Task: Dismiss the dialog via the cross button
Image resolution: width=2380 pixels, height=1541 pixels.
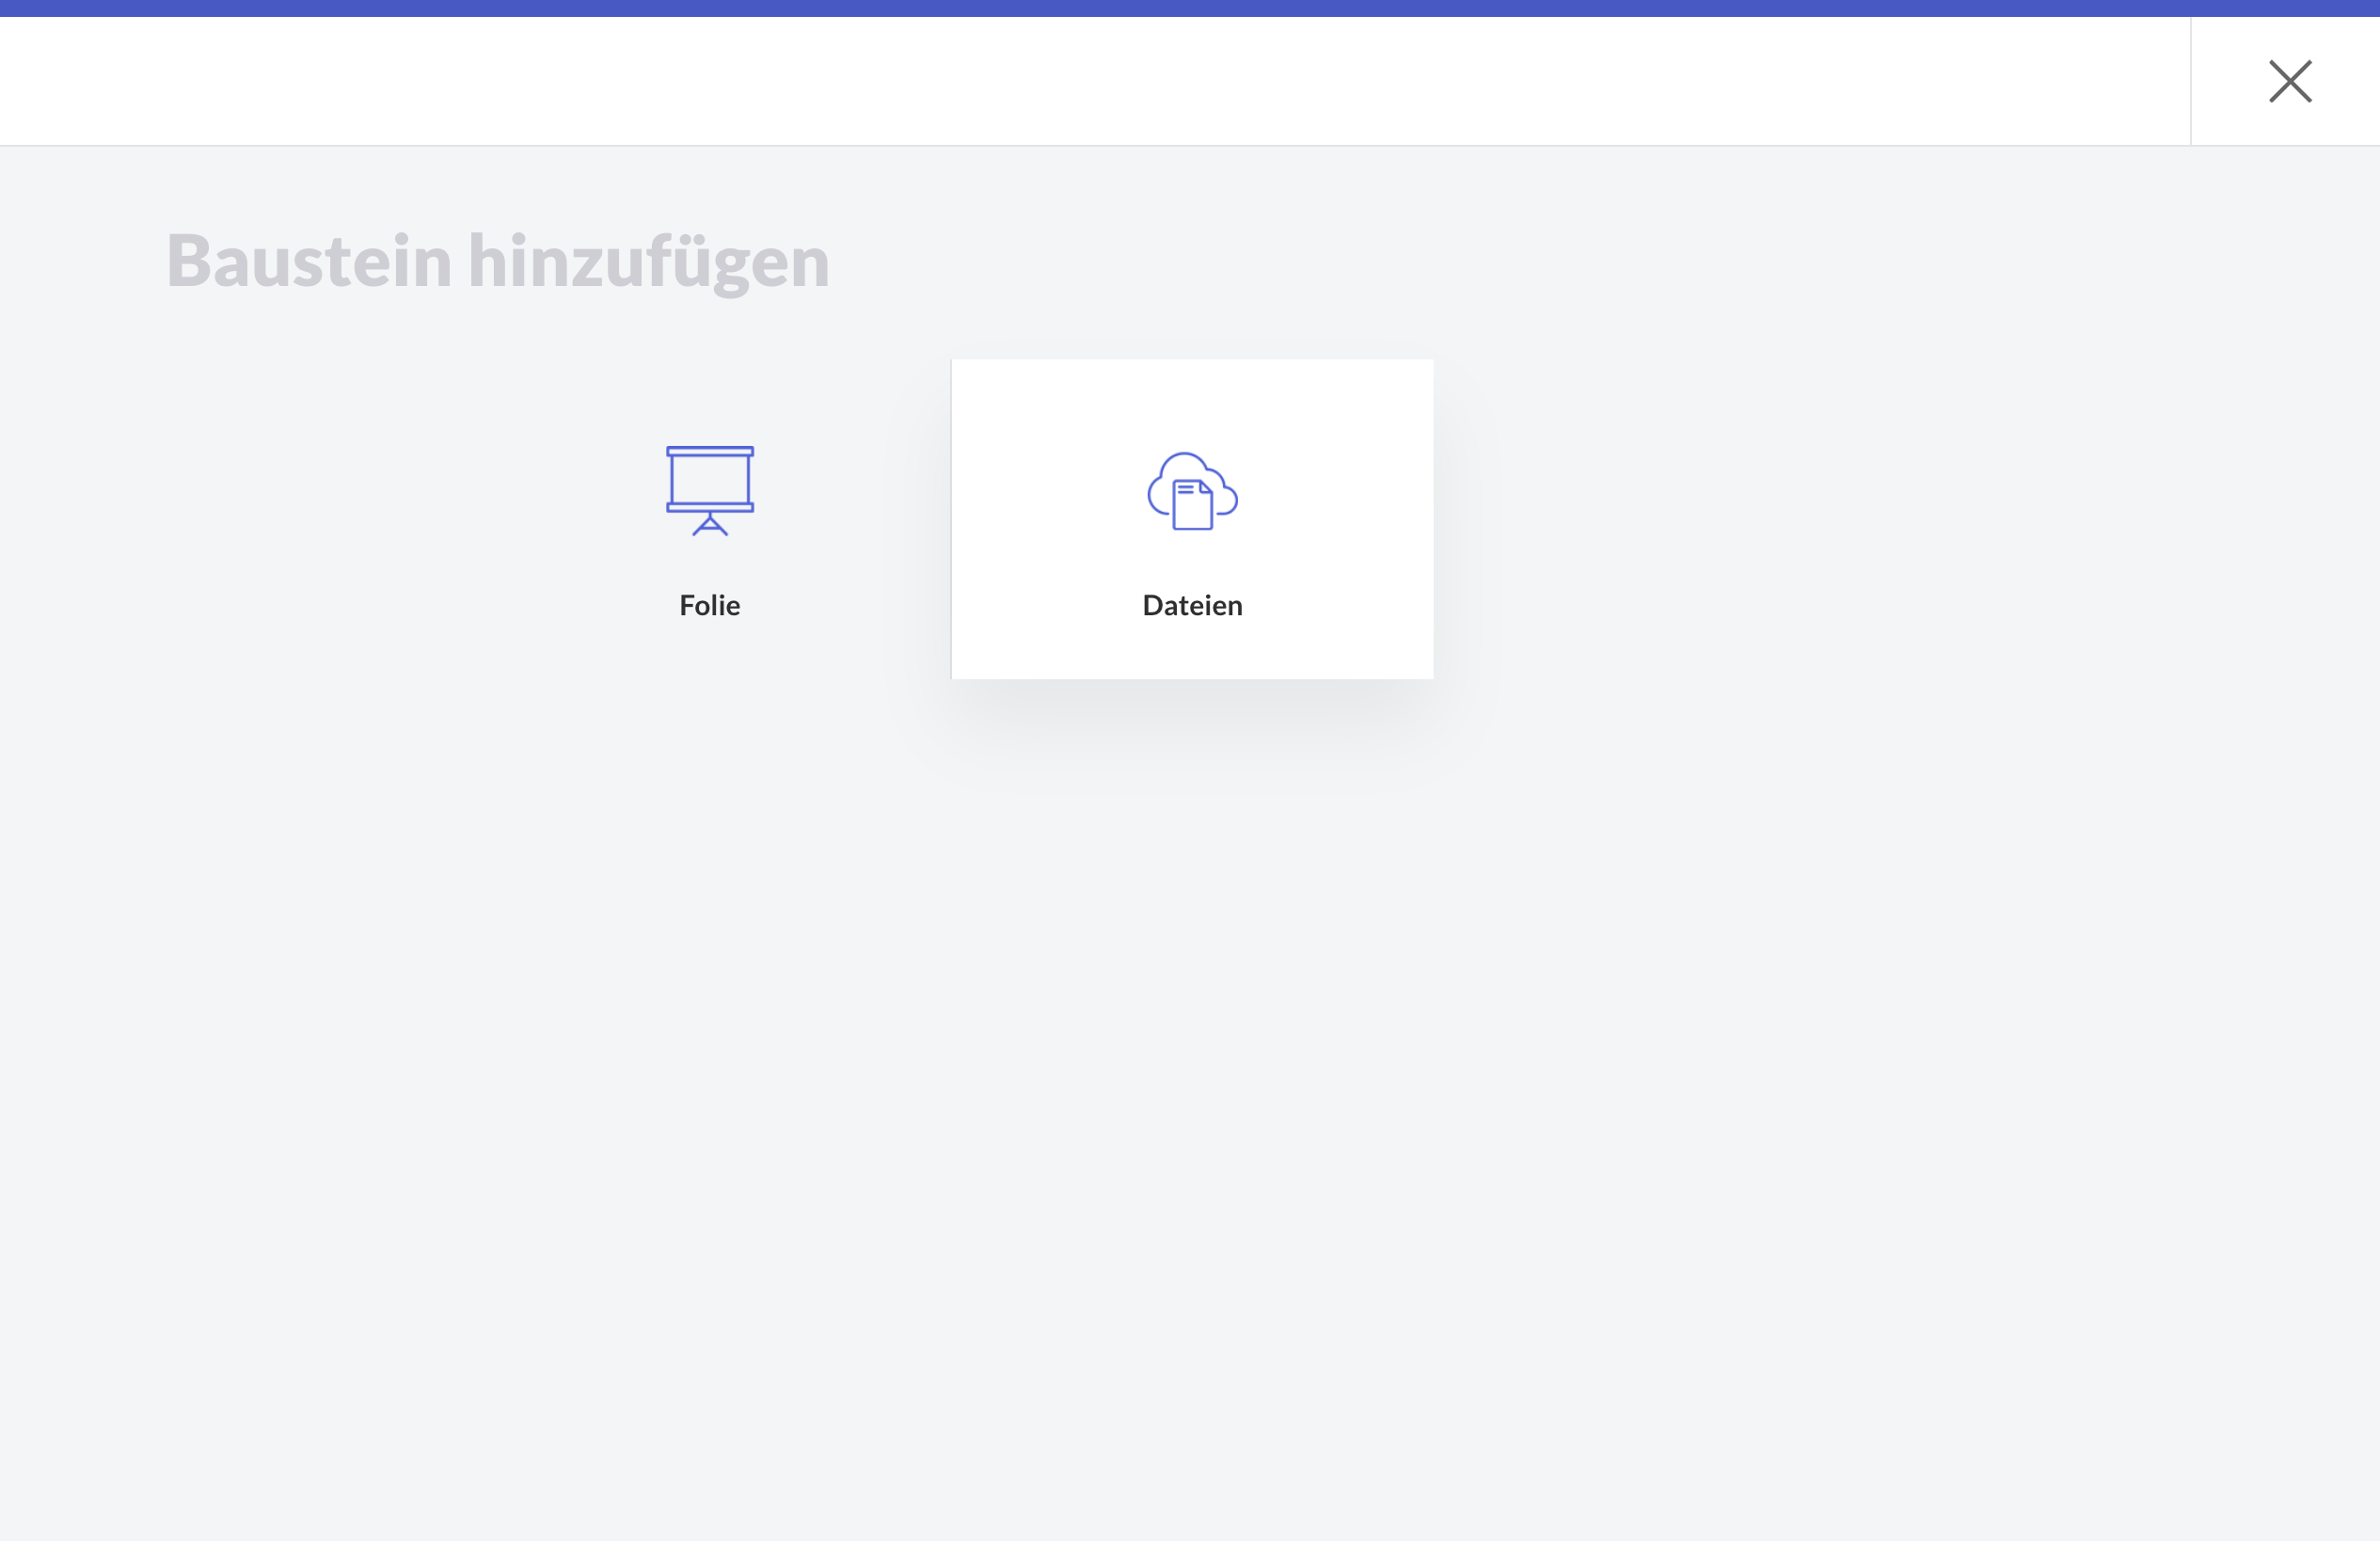Action: [x=2289, y=81]
